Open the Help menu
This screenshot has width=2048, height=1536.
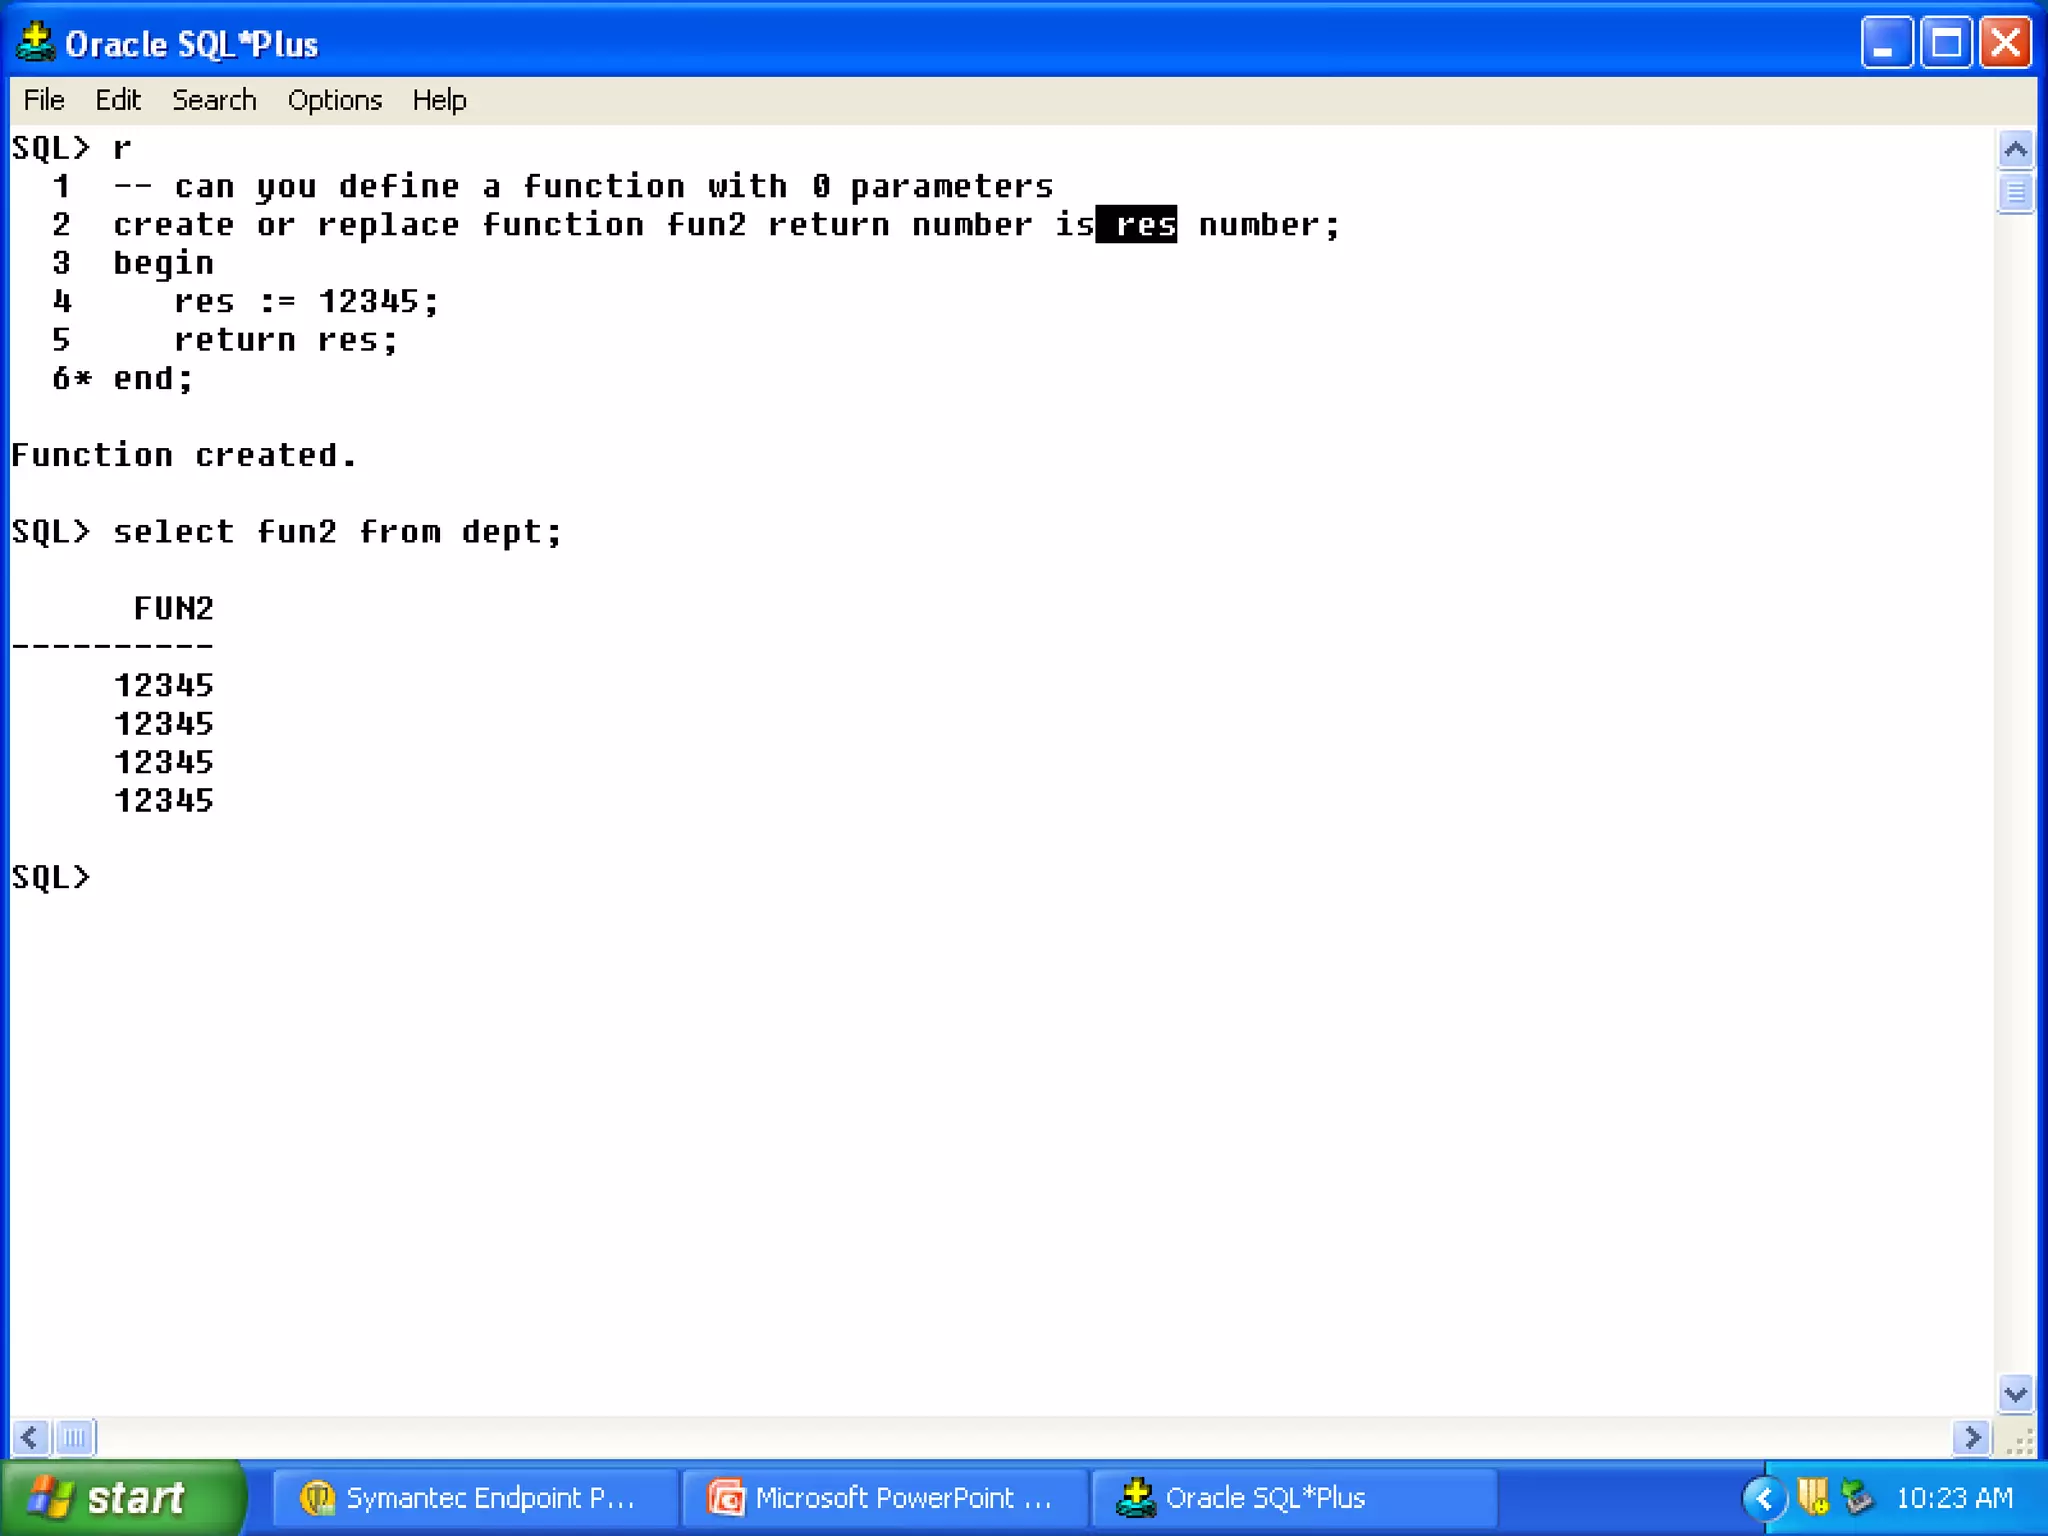[x=439, y=100]
